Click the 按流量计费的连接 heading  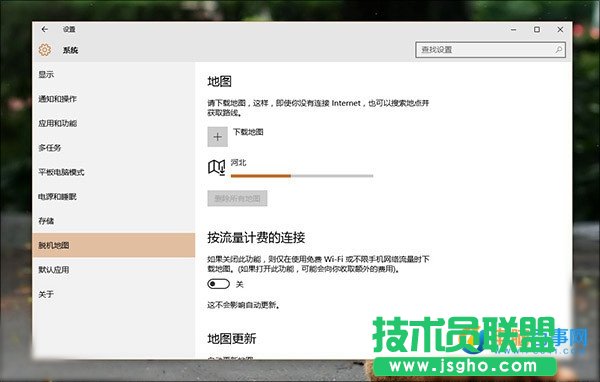click(x=256, y=237)
